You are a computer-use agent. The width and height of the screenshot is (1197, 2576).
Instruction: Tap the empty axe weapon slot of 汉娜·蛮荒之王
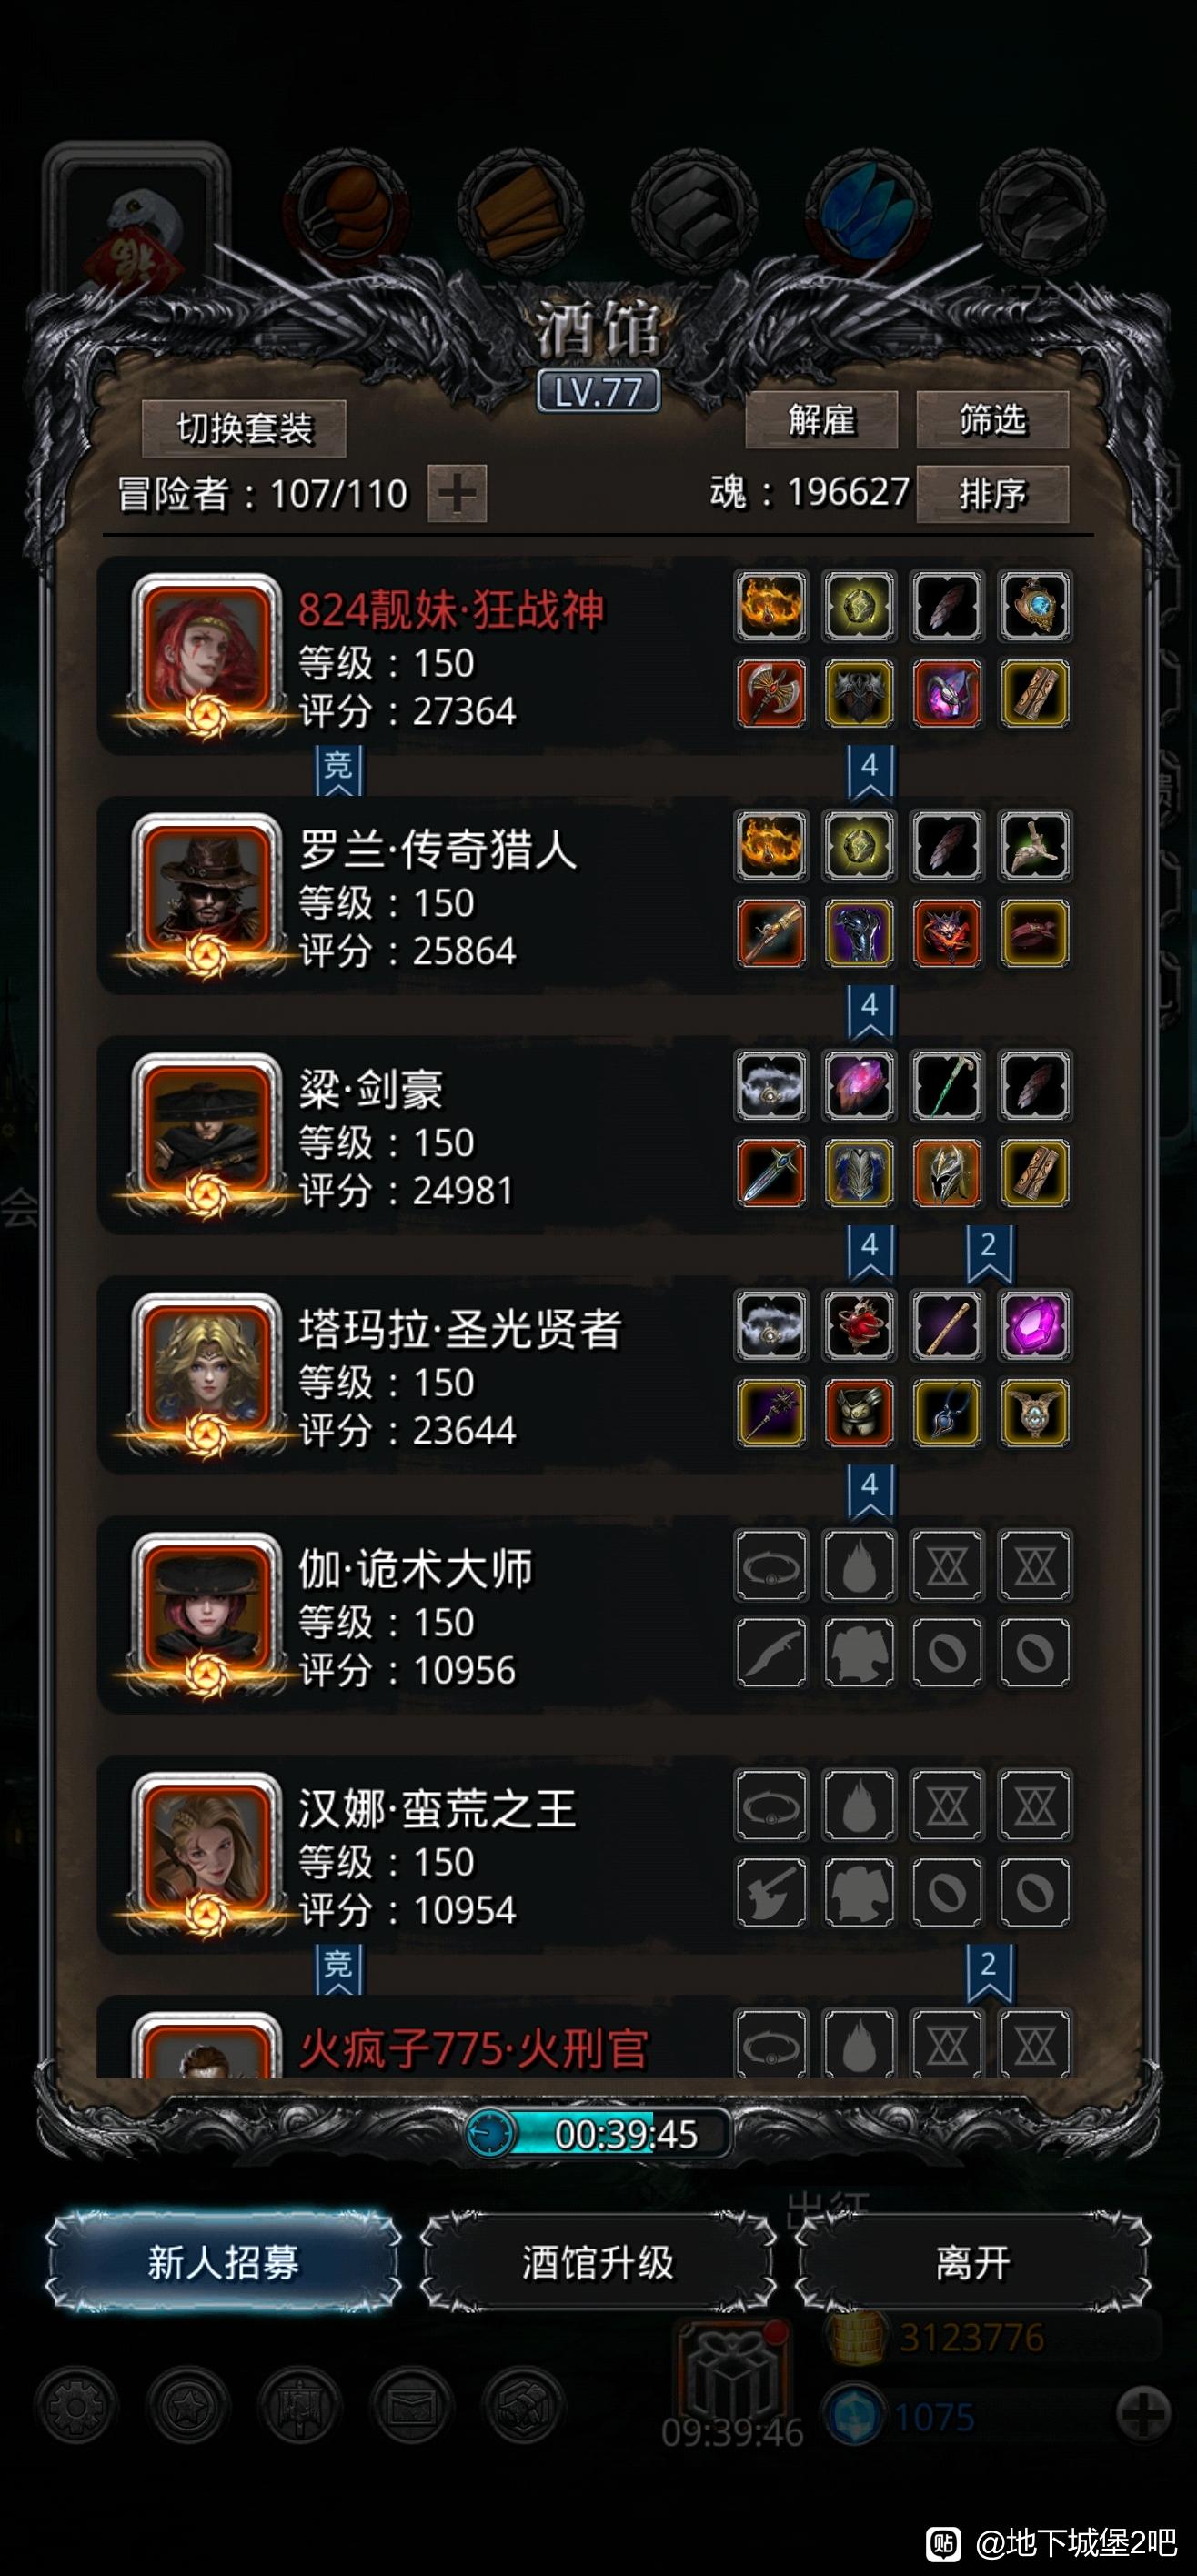pos(770,1893)
